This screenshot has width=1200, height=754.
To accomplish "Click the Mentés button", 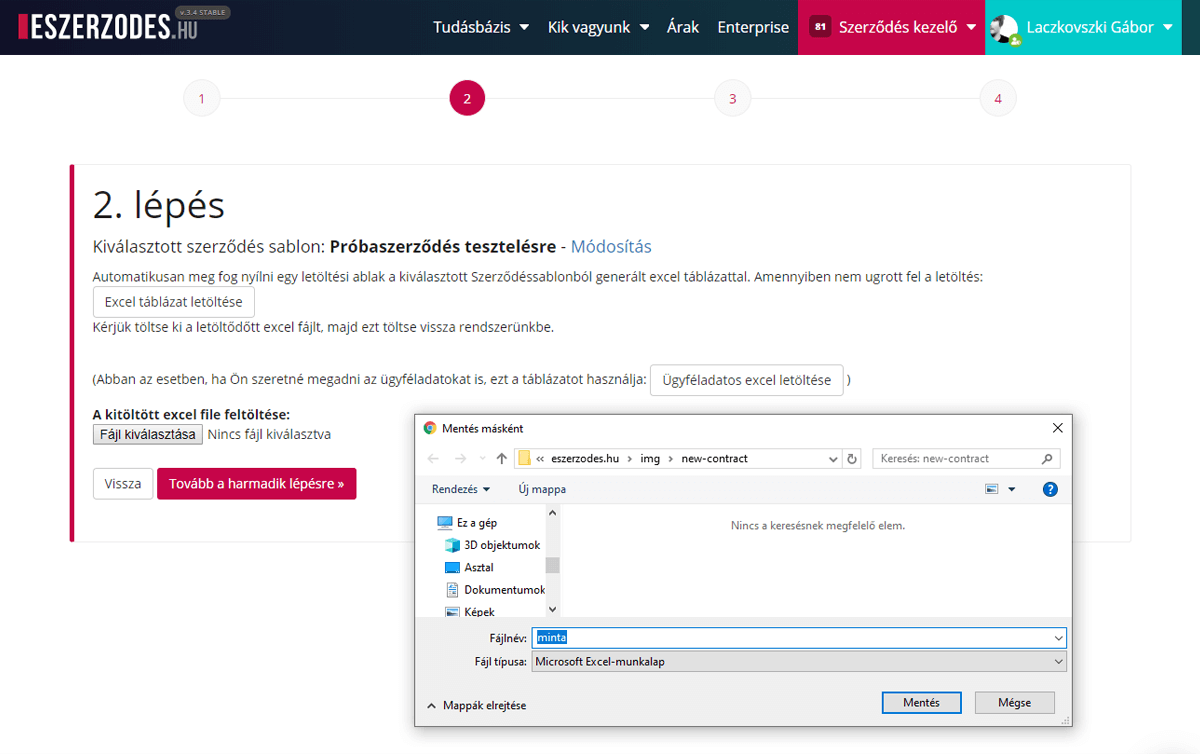I will tap(921, 703).
